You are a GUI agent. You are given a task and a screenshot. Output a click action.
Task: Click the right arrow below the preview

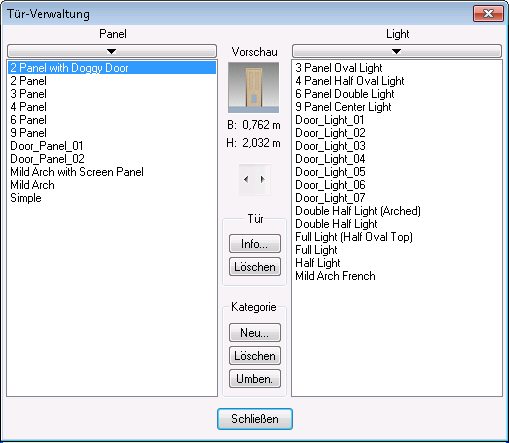pyautogui.click(x=263, y=180)
